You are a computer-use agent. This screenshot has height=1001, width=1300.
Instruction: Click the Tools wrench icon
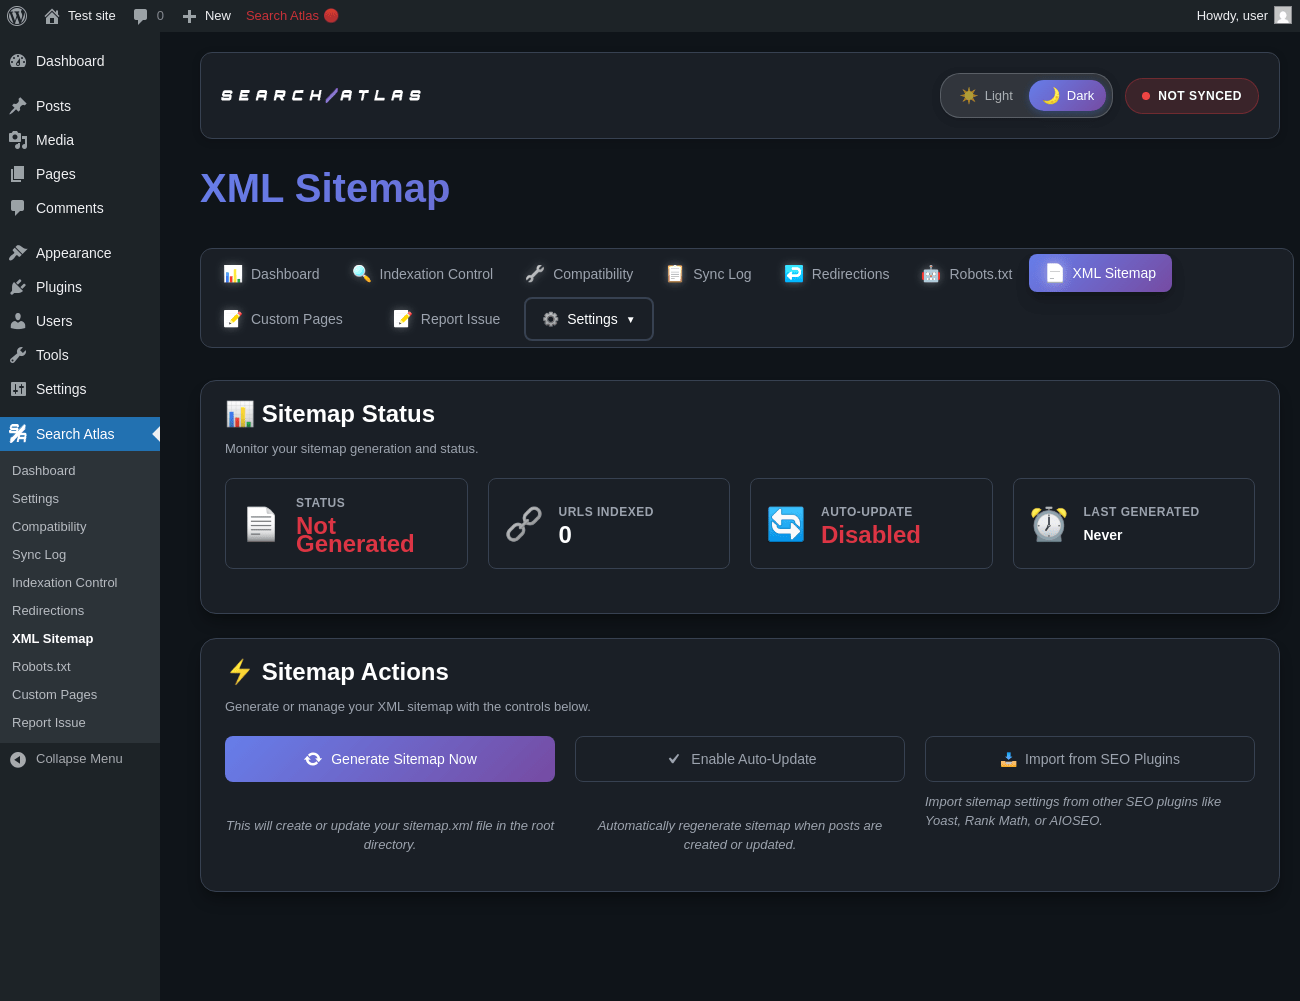(18, 355)
